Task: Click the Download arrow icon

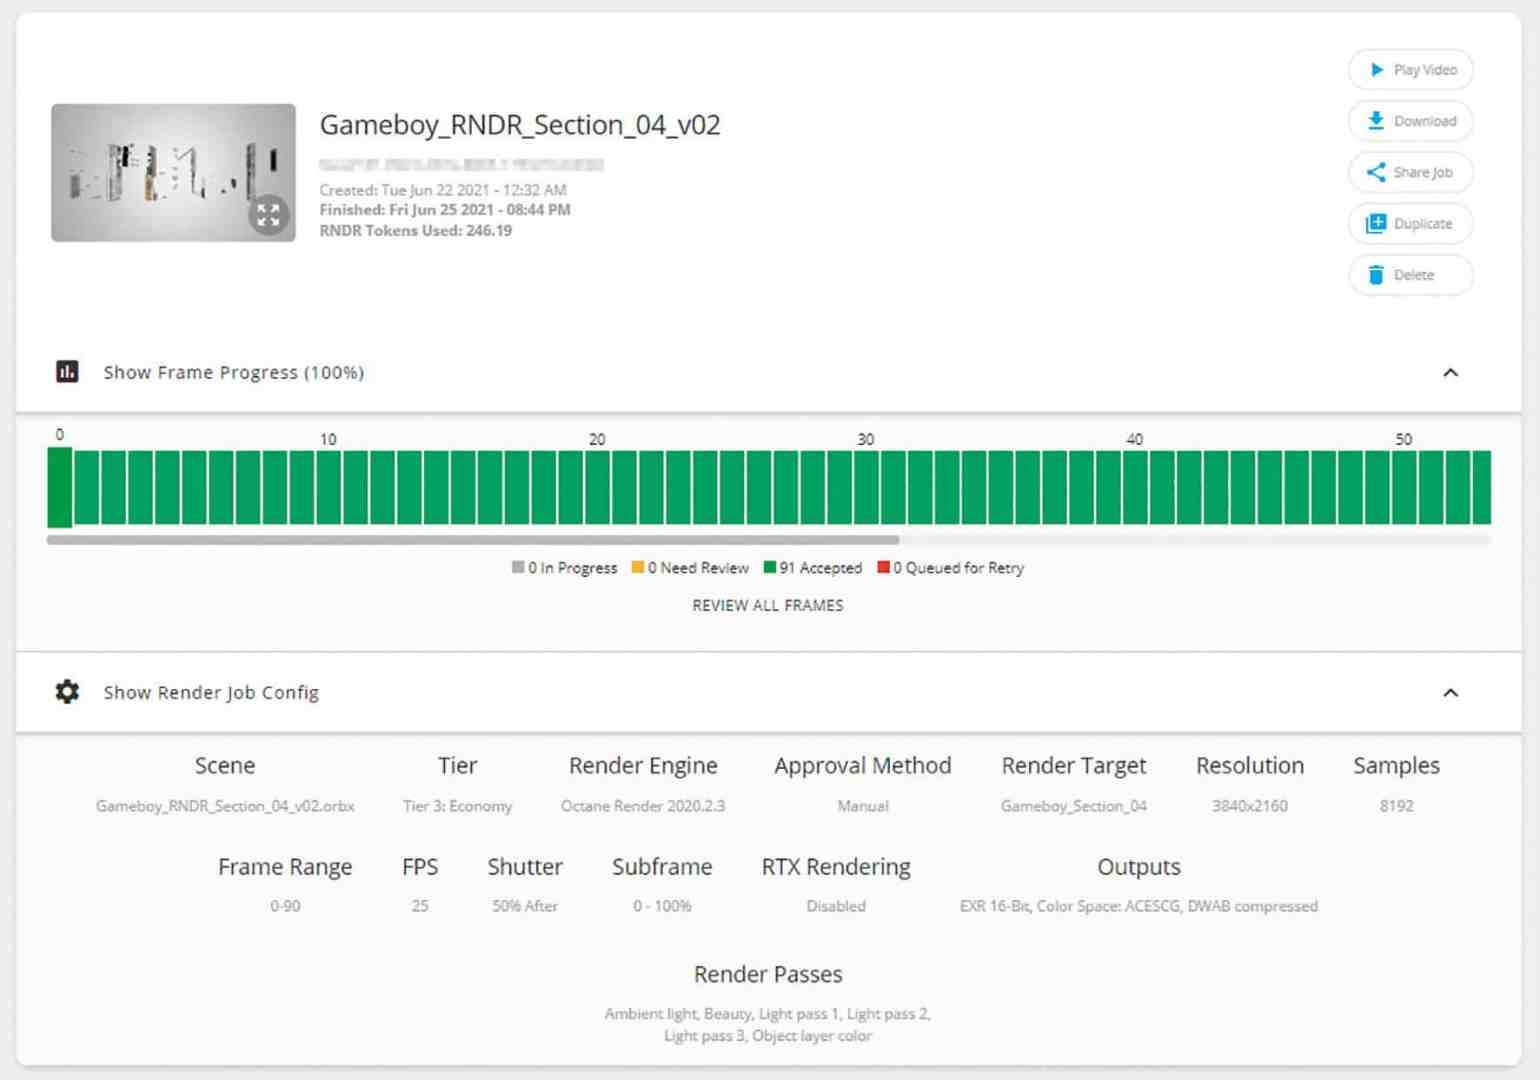Action: pos(1377,120)
